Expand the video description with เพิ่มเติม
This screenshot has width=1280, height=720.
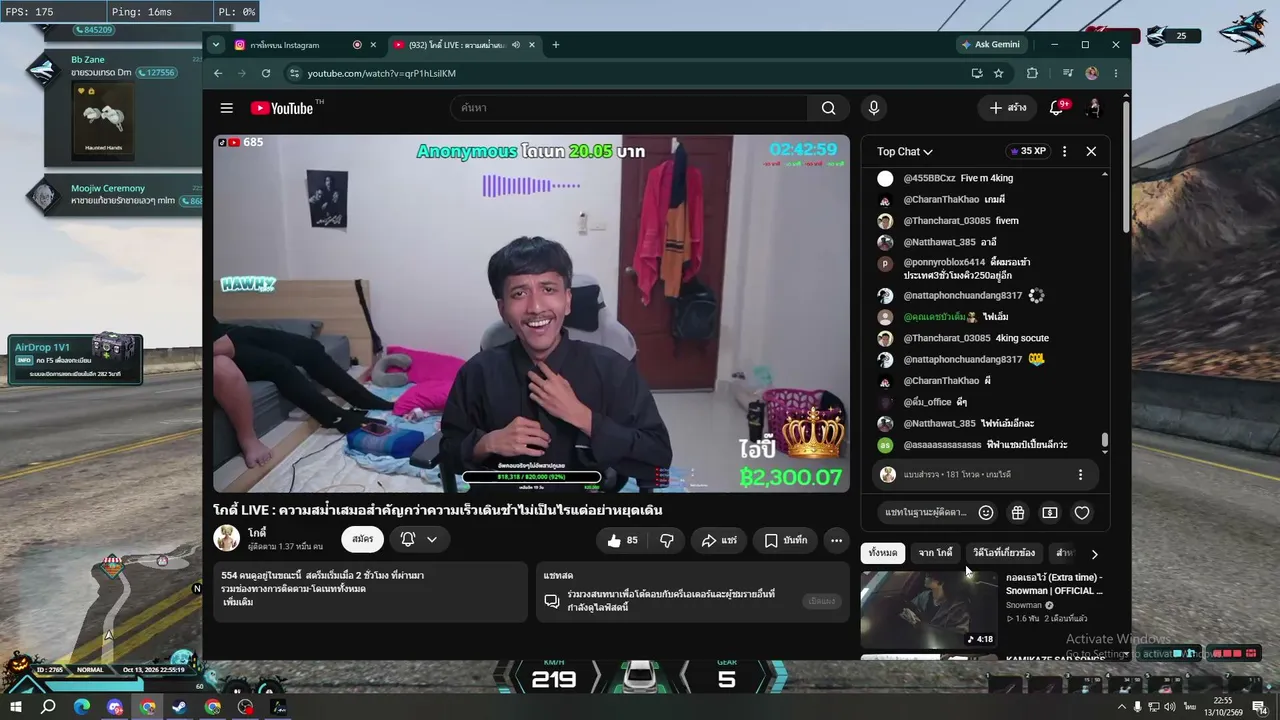tap(238, 603)
